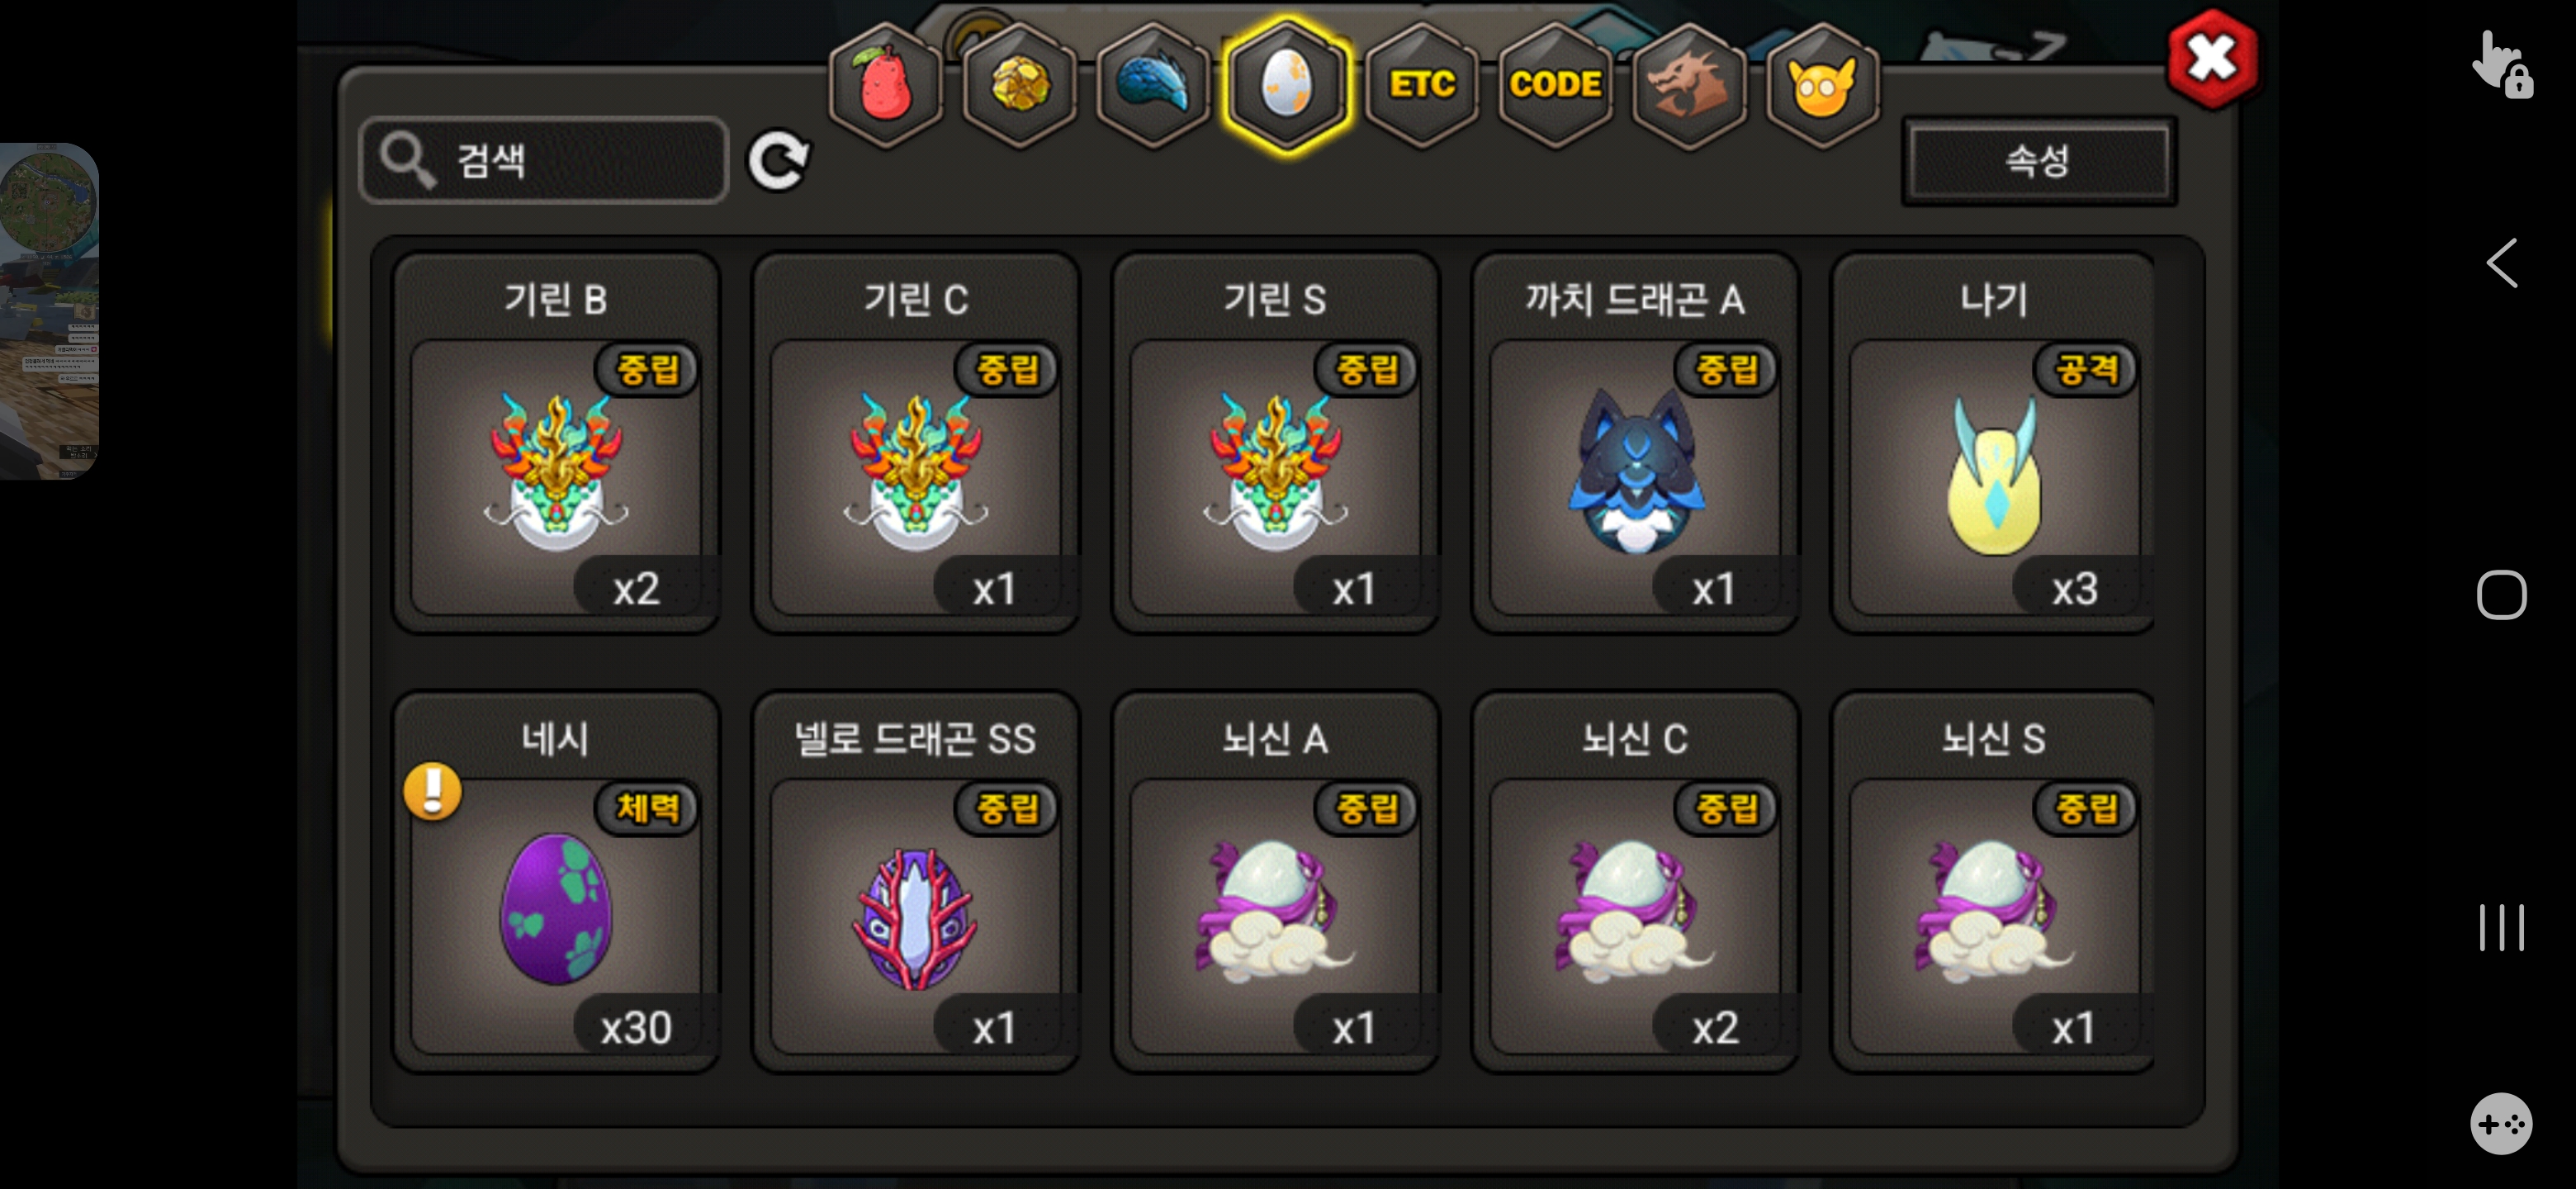Click the refresh arrow icon
This screenshot has width=2576, height=1189.
pos(779,160)
